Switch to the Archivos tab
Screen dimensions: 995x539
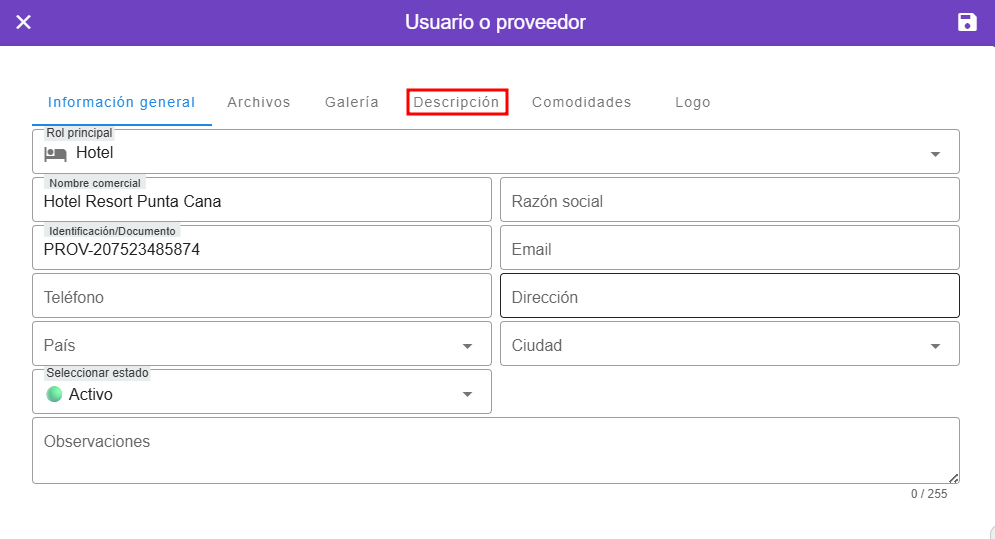point(258,102)
